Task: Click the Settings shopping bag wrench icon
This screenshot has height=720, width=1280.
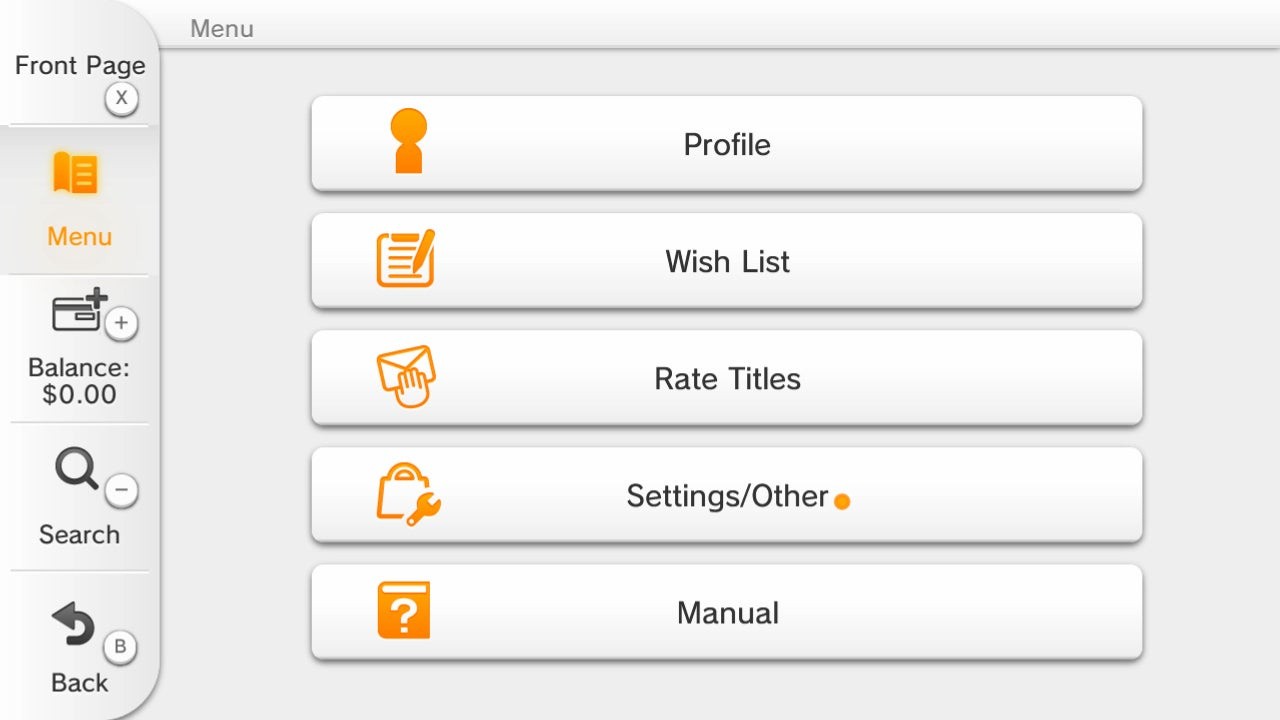Action: click(407, 494)
